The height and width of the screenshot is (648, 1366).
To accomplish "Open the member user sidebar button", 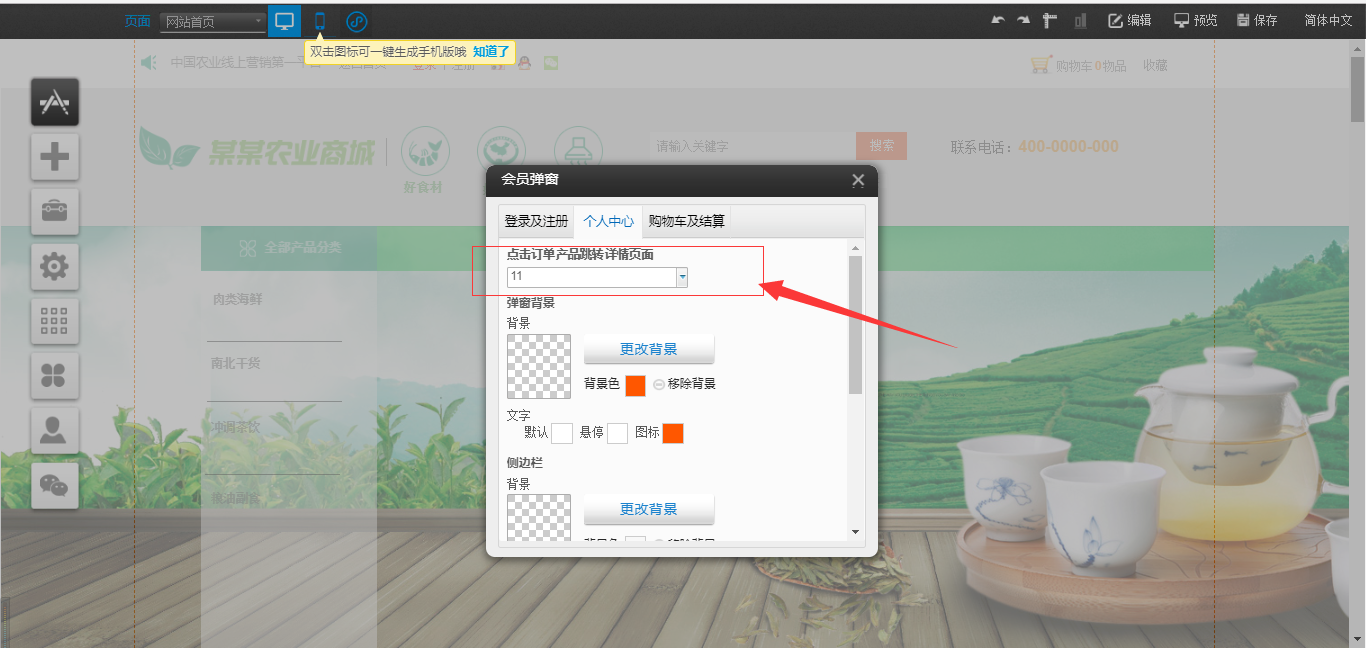I will (x=54, y=431).
